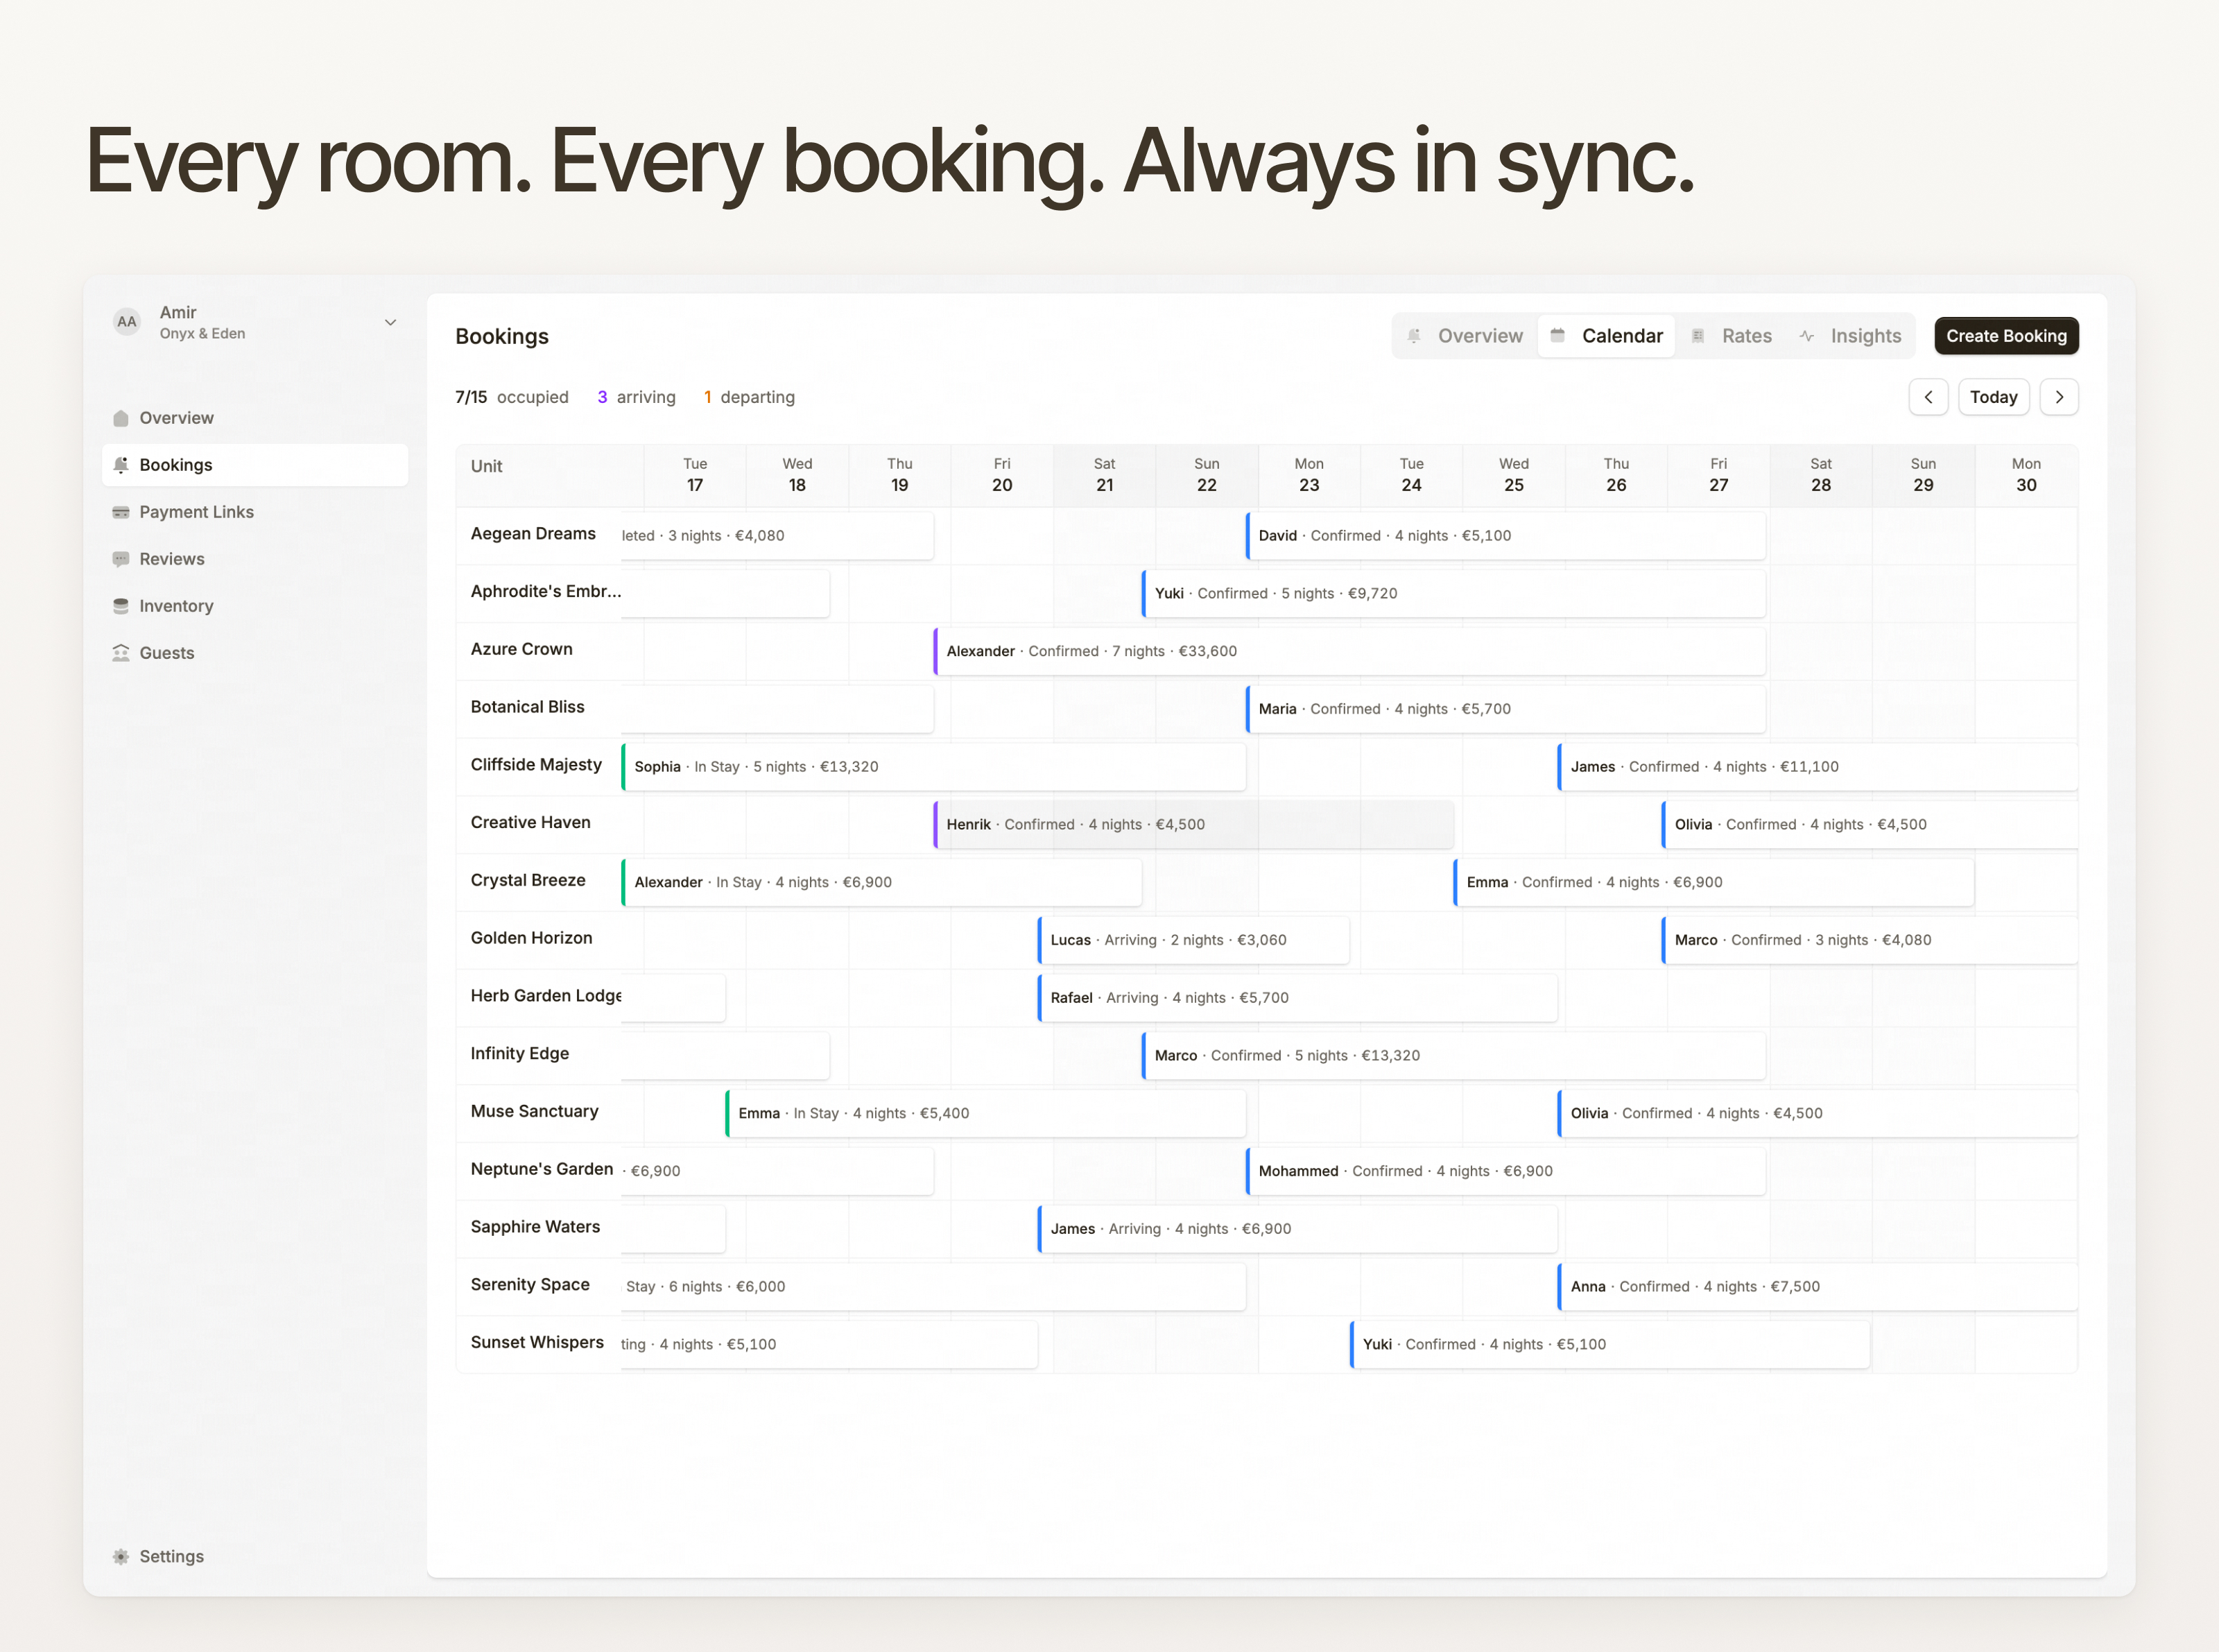Viewport: 2219px width, 1652px height.
Task: Click the Inventory stack icon
Action: pos(121,606)
